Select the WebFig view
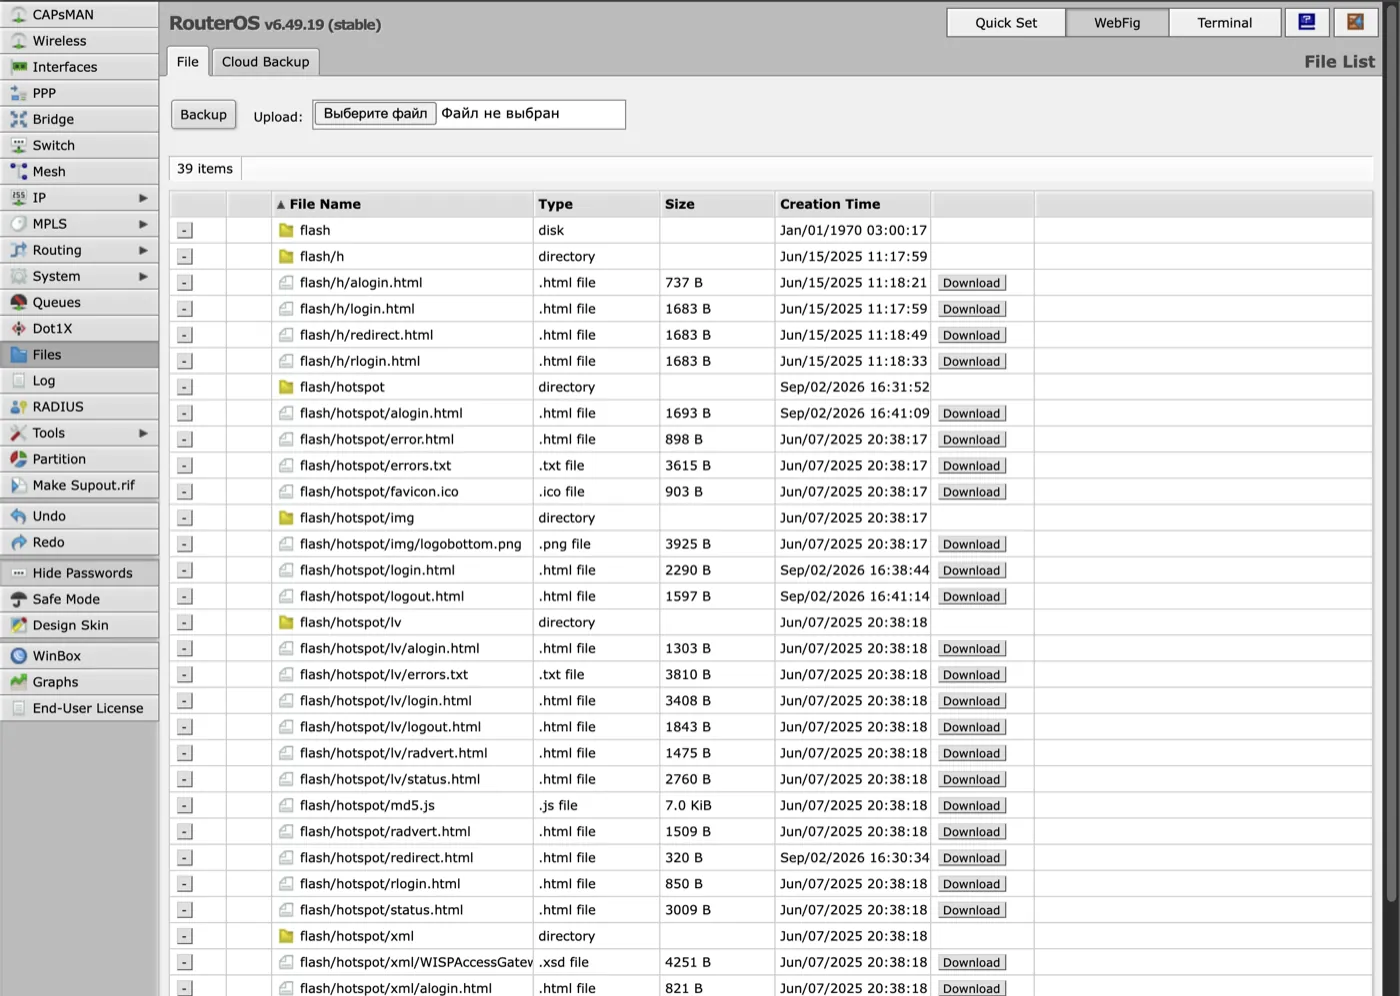Screen dimensions: 1400x996 click(x=1117, y=22)
